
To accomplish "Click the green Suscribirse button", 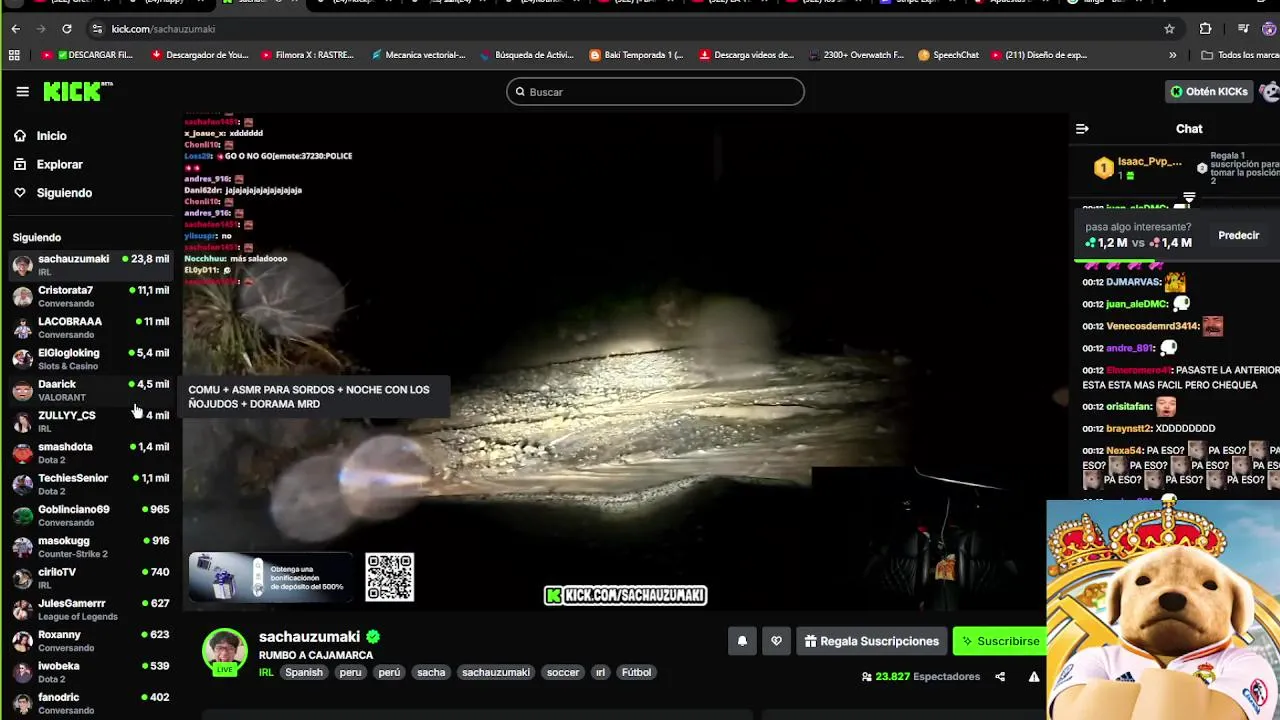I will point(1000,641).
